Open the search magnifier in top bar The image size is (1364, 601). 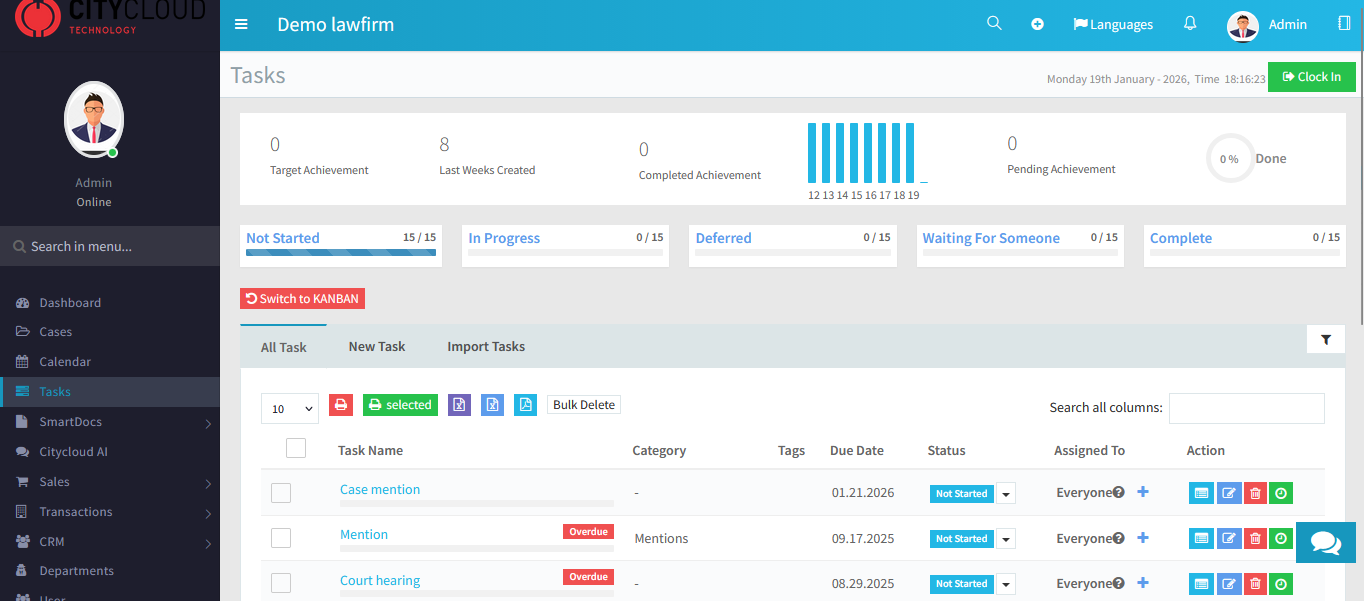994,23
